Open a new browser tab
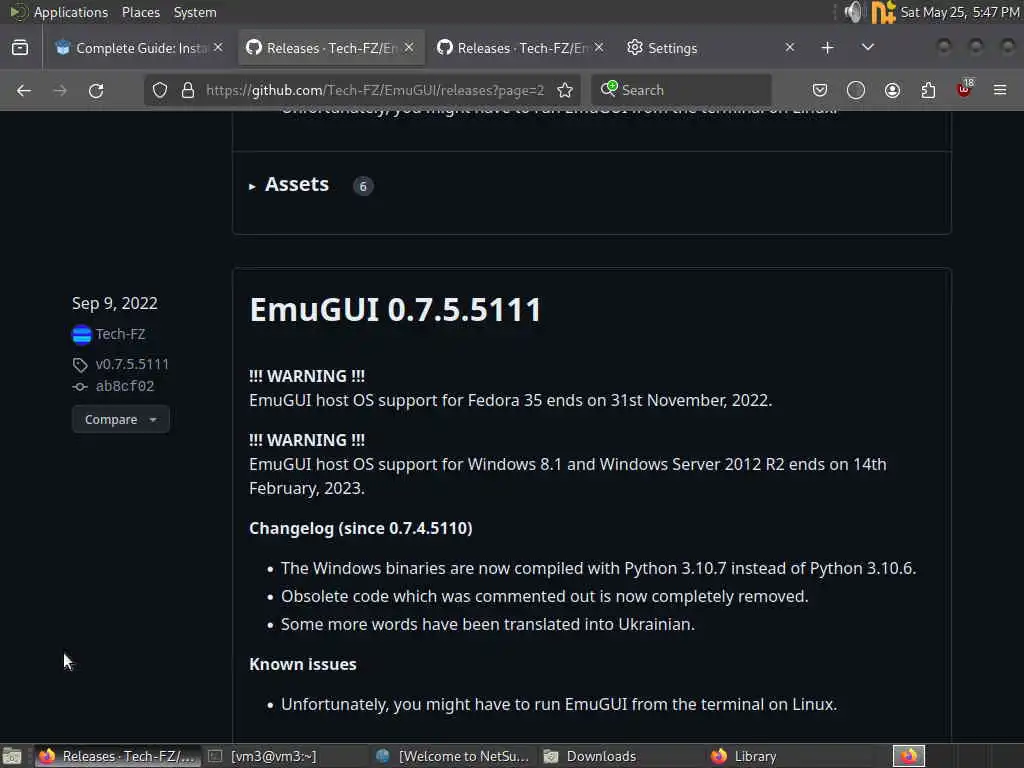The height and width of the screenshot is (768, 1024). point(827,48)
